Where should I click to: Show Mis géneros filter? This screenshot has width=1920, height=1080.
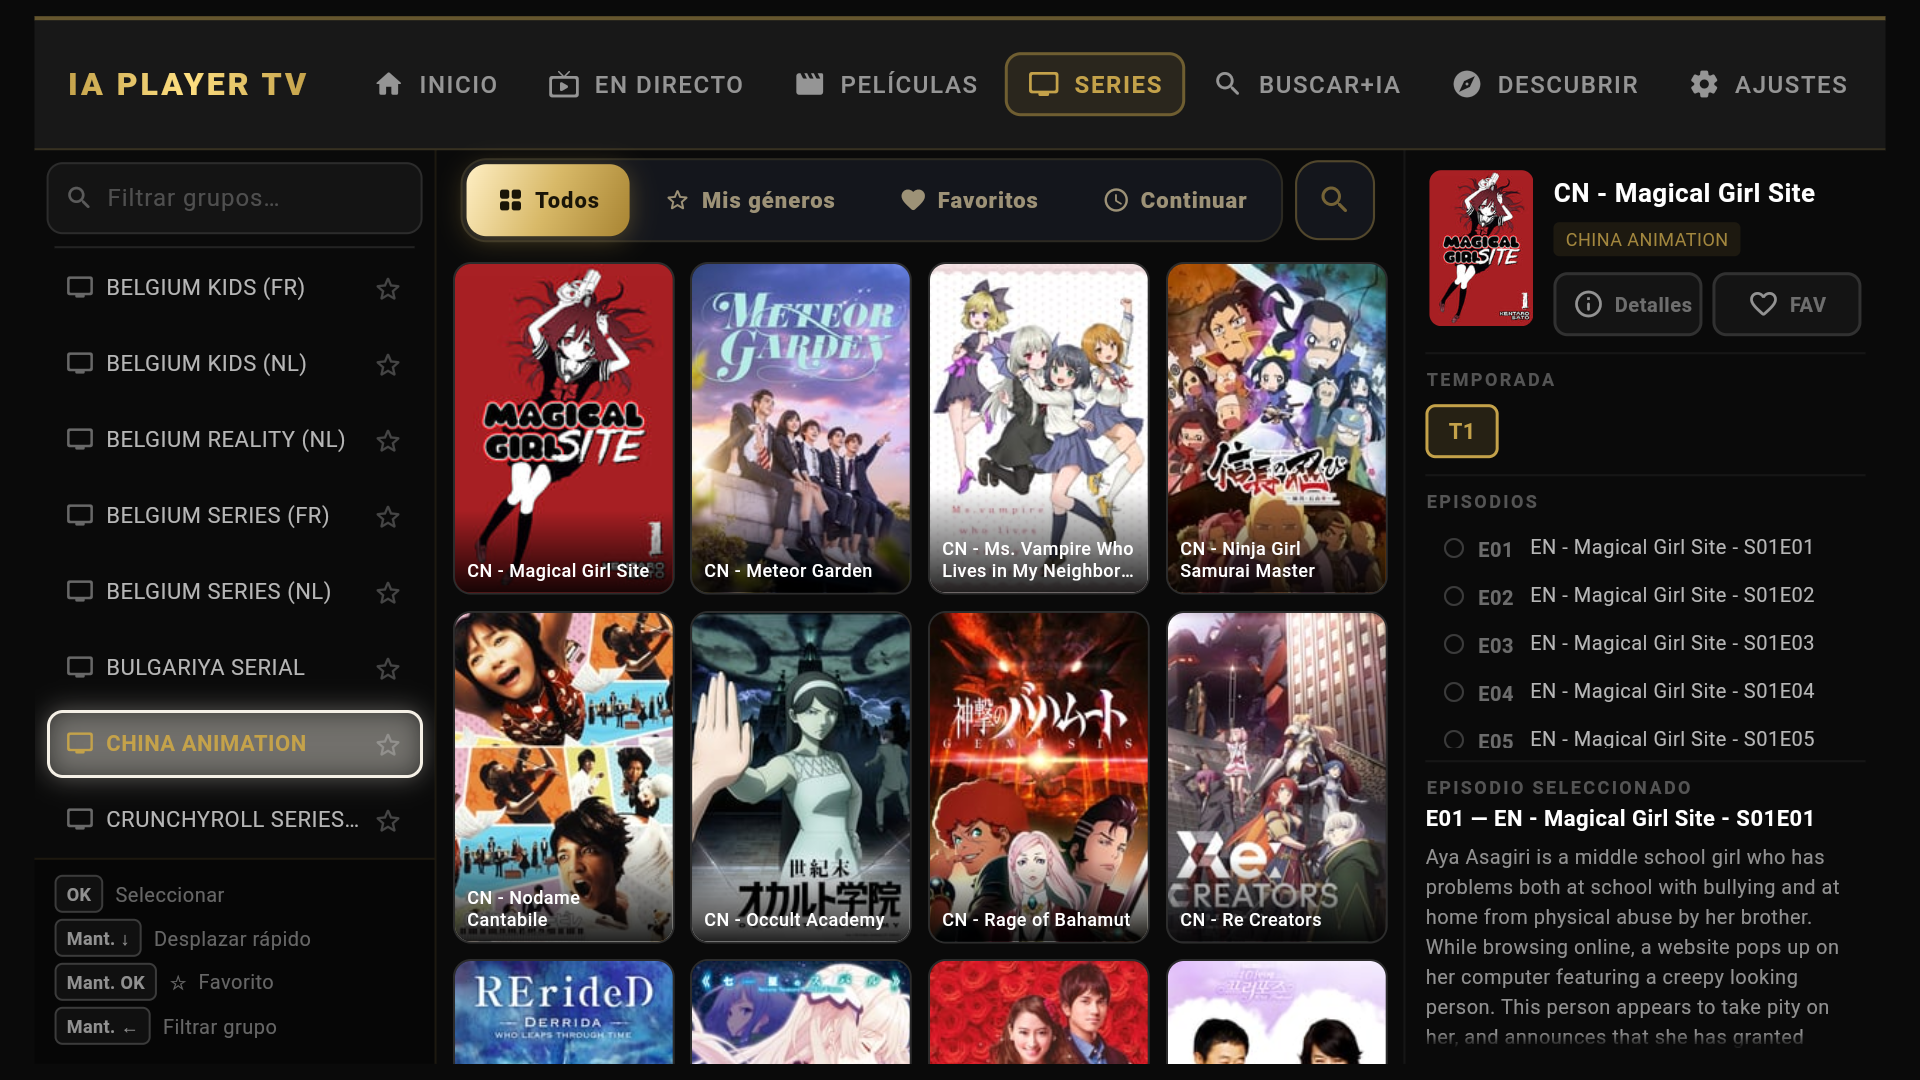[x=750, y=200]
